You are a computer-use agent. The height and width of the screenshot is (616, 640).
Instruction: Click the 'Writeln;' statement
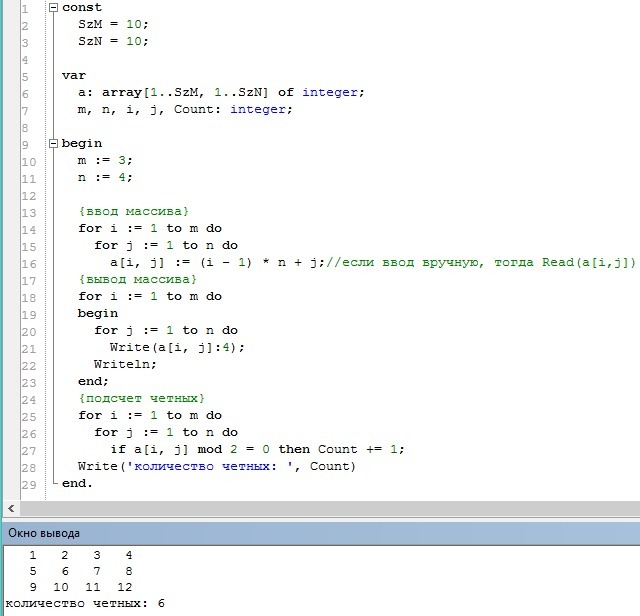125,364
